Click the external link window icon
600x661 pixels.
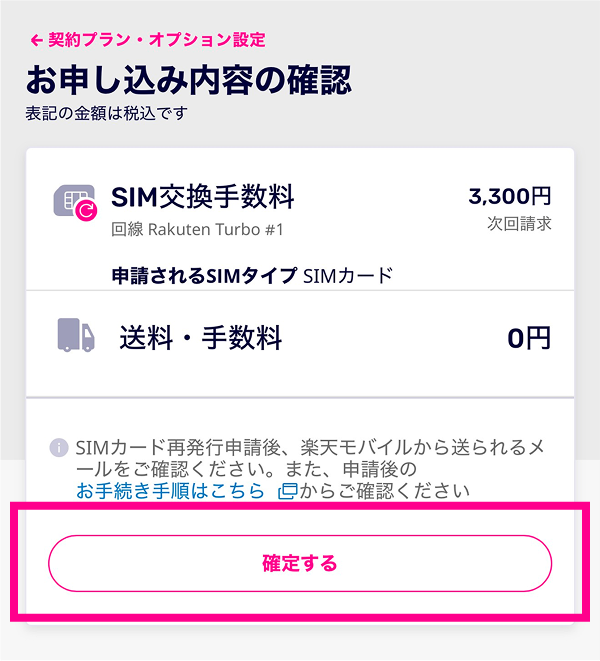point(287,491)
